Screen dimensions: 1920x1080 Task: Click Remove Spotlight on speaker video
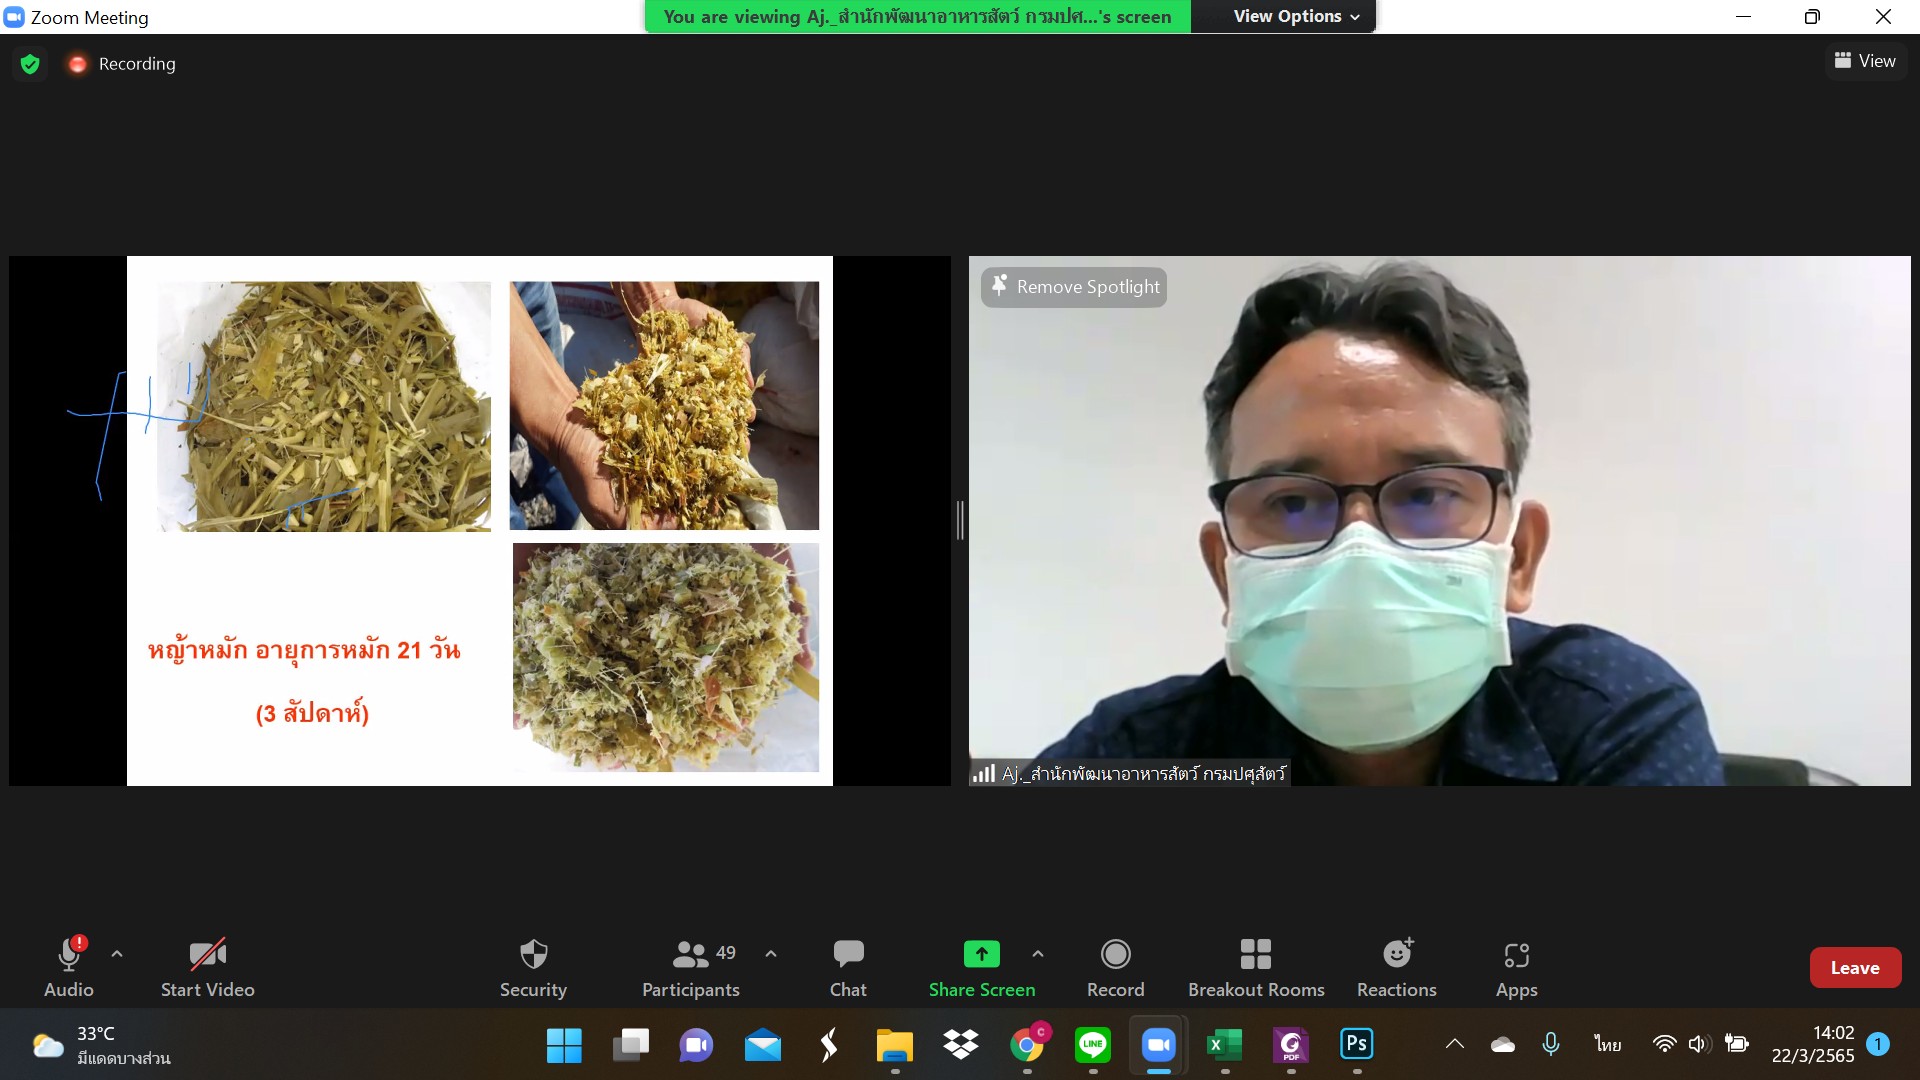[x=1074, y=287]
